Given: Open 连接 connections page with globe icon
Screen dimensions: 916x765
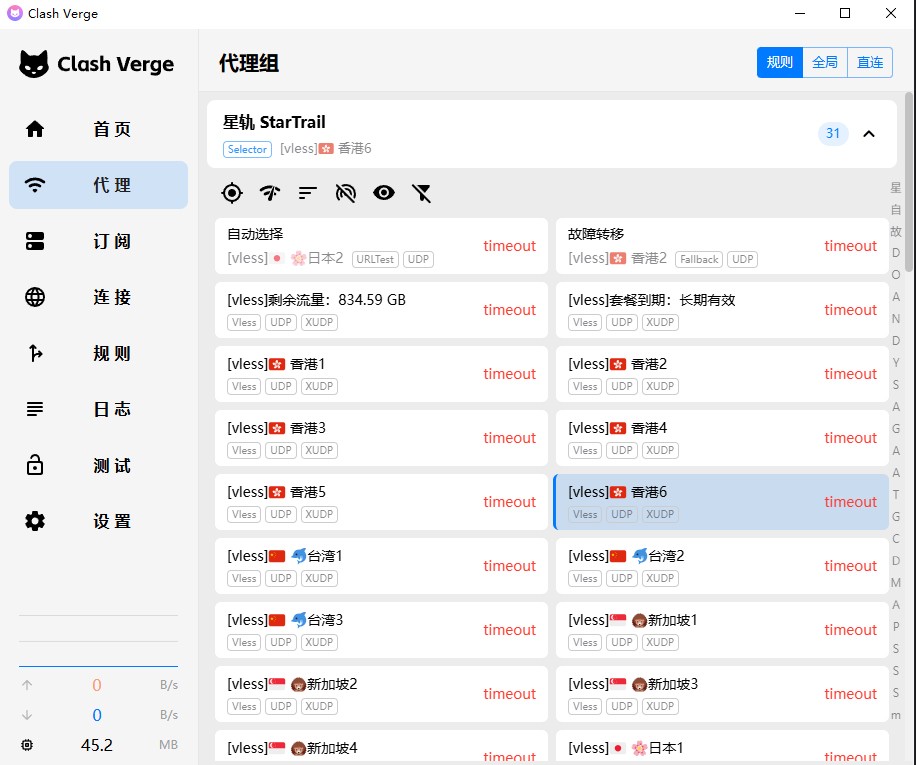Looking at the screenshot, I should coord(98,297).
